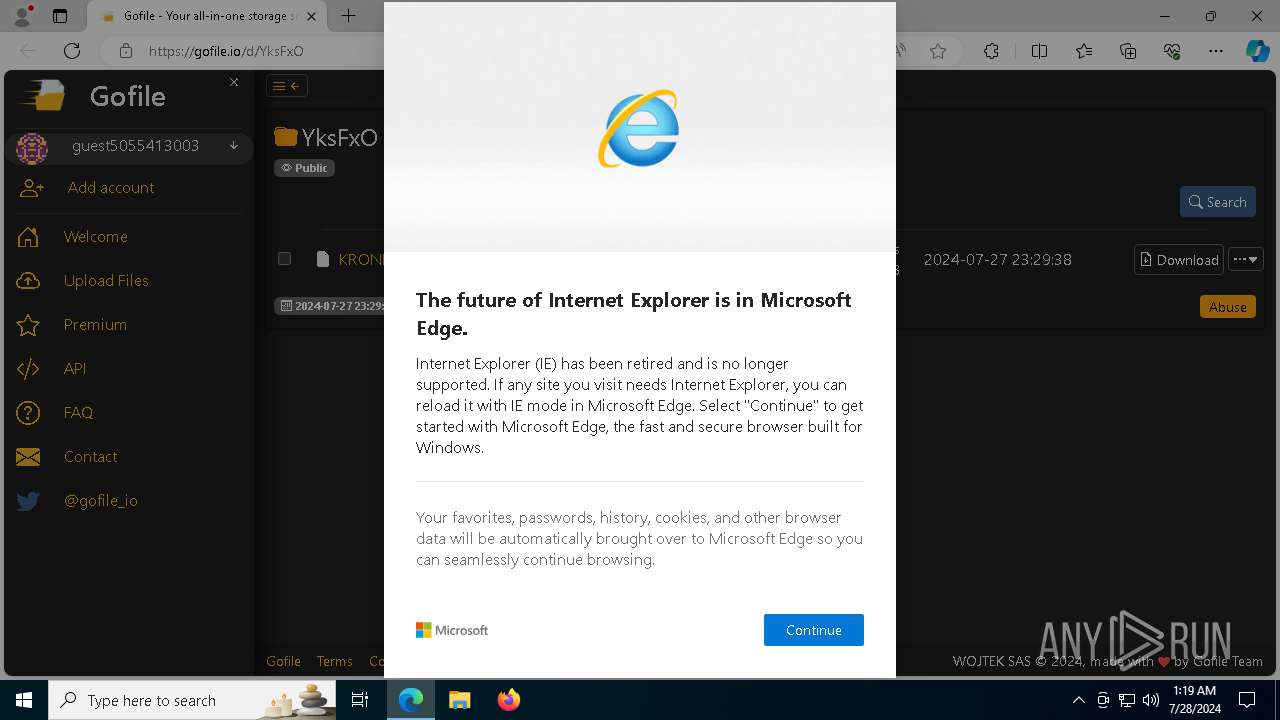Open the API code brackets icon
Viewport: 1280px width, 720px height.
point(28,369)
